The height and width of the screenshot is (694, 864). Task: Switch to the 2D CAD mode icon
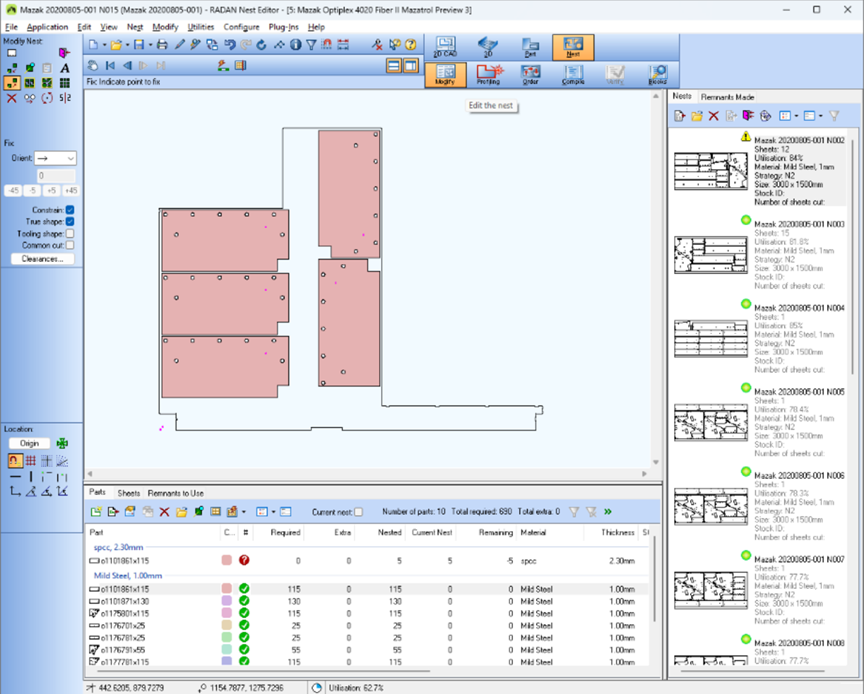pos(445,47)
